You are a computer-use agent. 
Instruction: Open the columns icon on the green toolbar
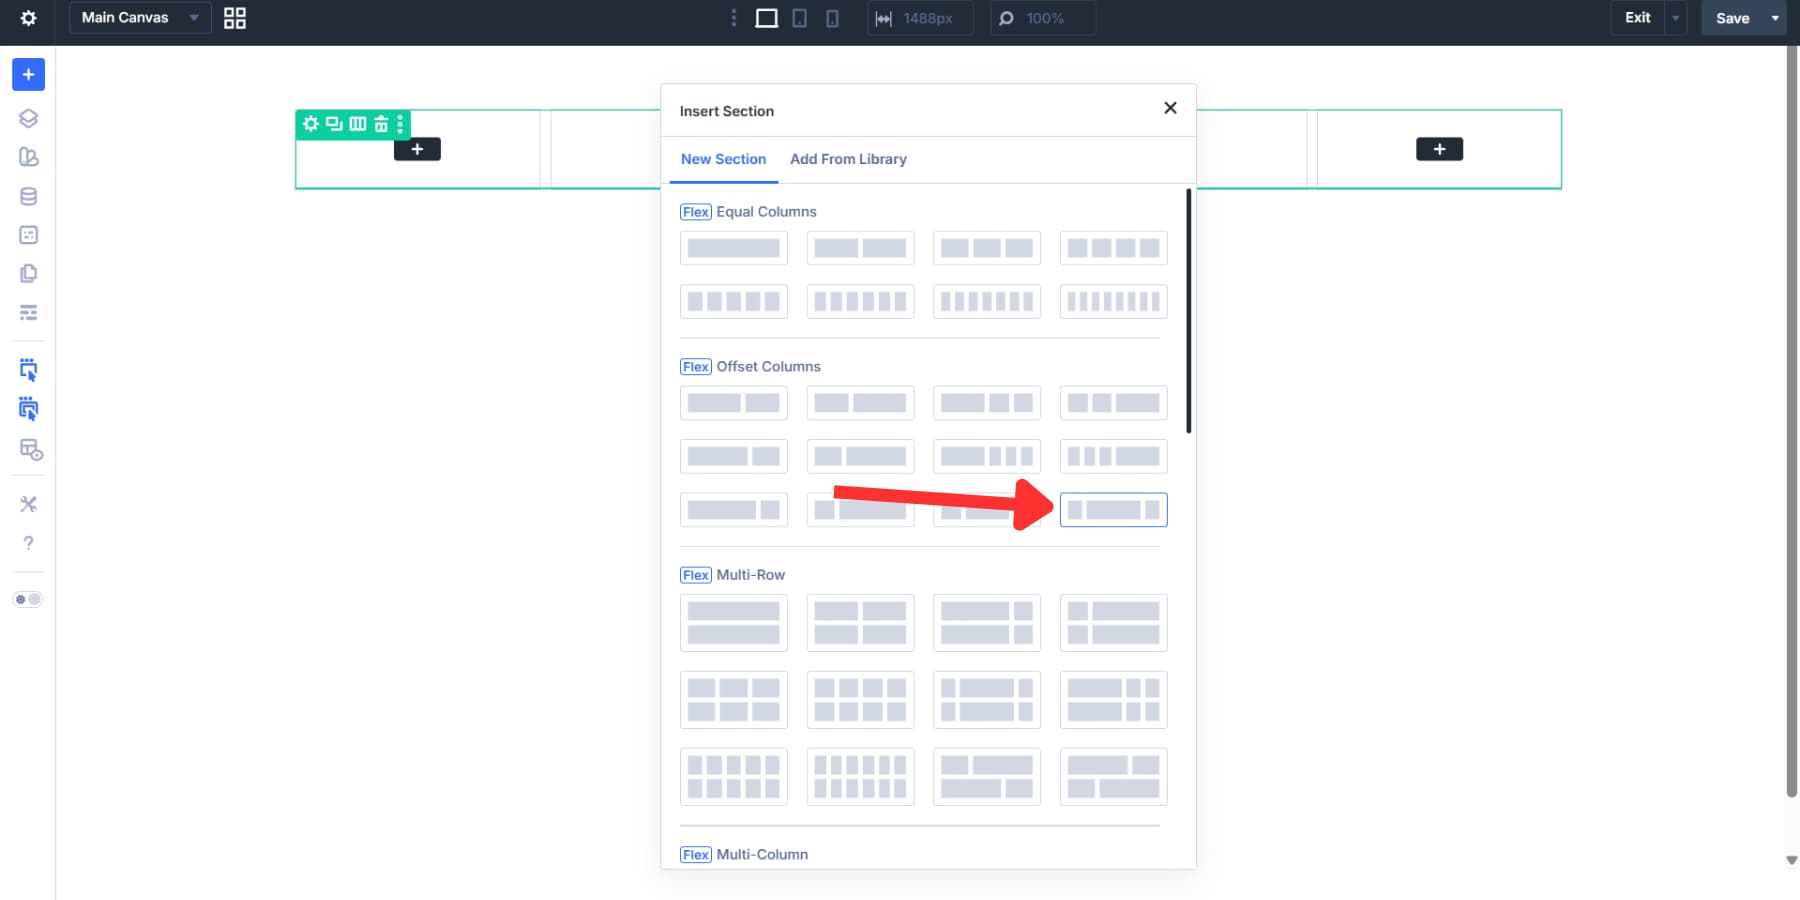pyautogui.click(x=357, y=124)
